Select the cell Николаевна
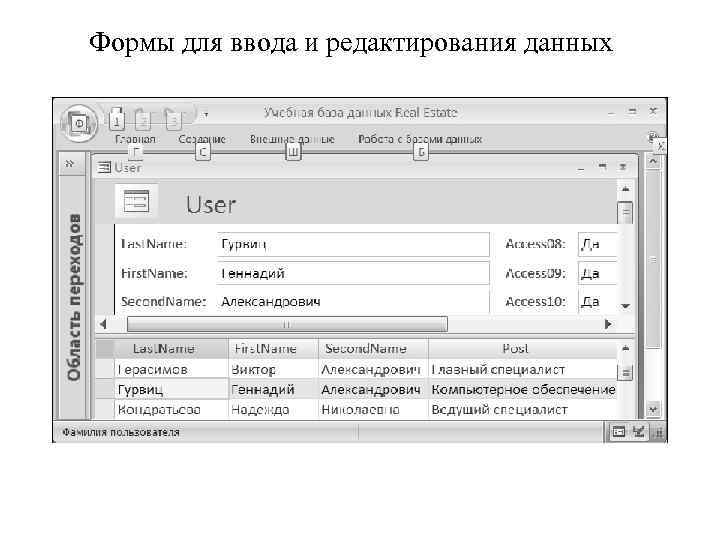Image resolution: width=720 pixels, height=540 pixels. click(x=373, y=409)
